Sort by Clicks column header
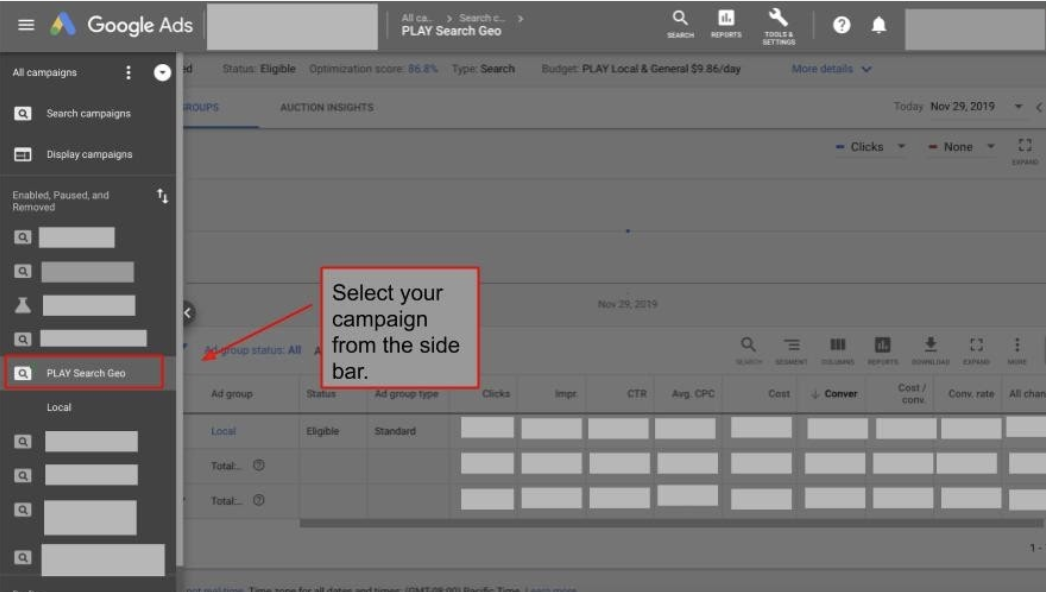This screenshot has height=592, width=1046. (496, 394)
